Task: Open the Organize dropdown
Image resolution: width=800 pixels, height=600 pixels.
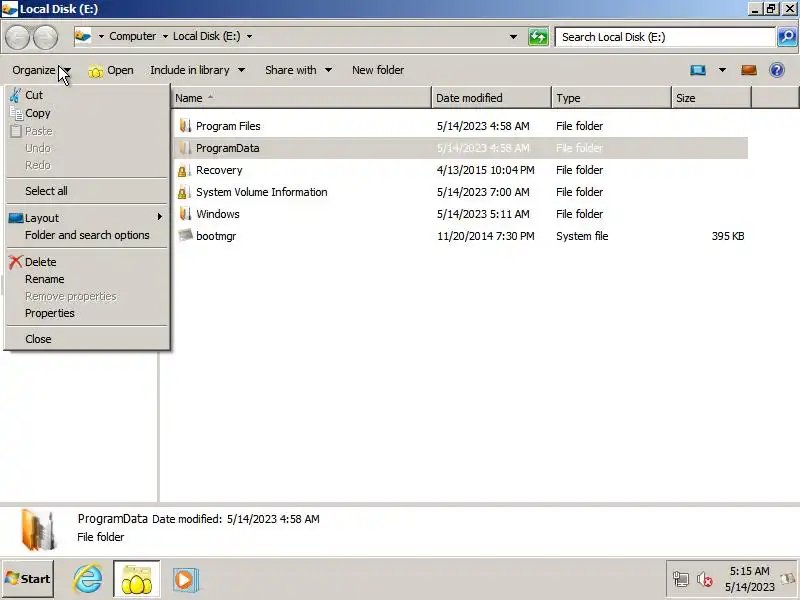Action: tap(41, 70)
